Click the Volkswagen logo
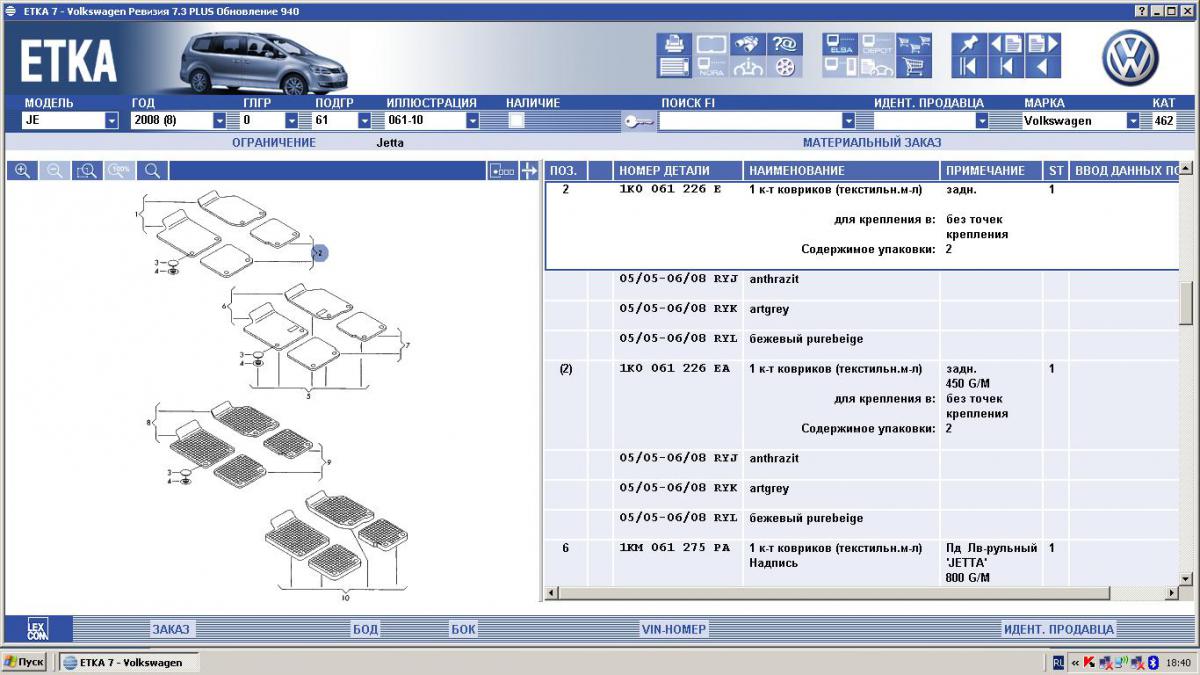1200x675 pixels. [x=1130, y=57]
